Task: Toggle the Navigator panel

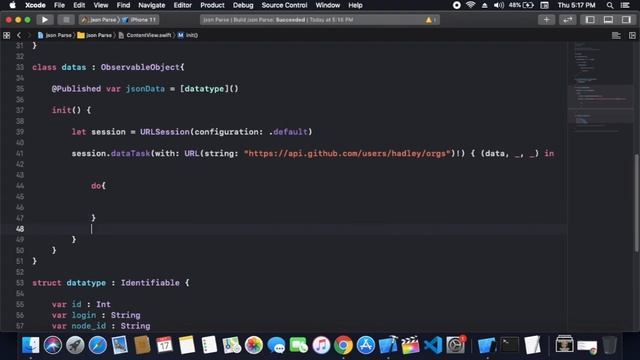Action: point(590,20)
